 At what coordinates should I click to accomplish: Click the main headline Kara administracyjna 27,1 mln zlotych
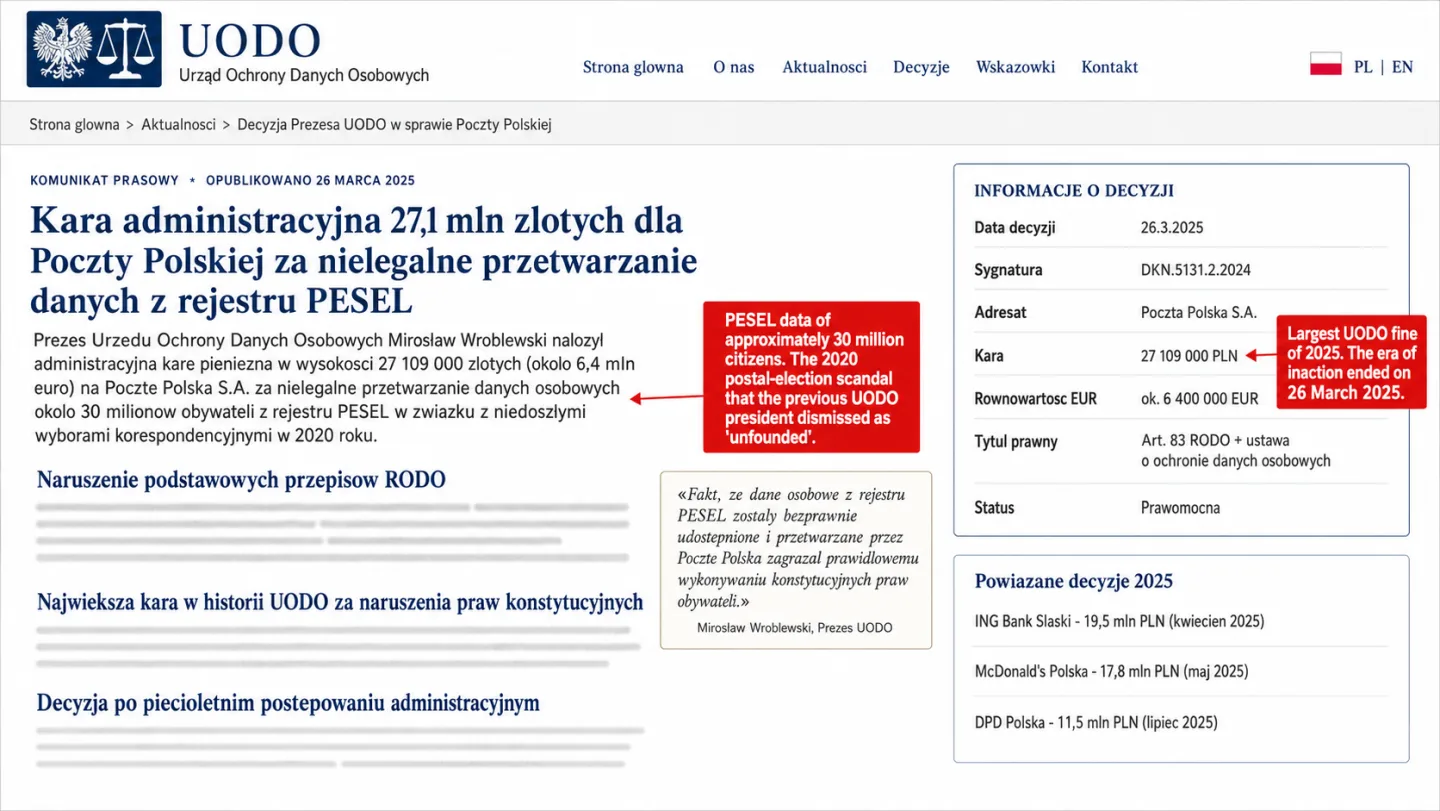tap(364, 260)
